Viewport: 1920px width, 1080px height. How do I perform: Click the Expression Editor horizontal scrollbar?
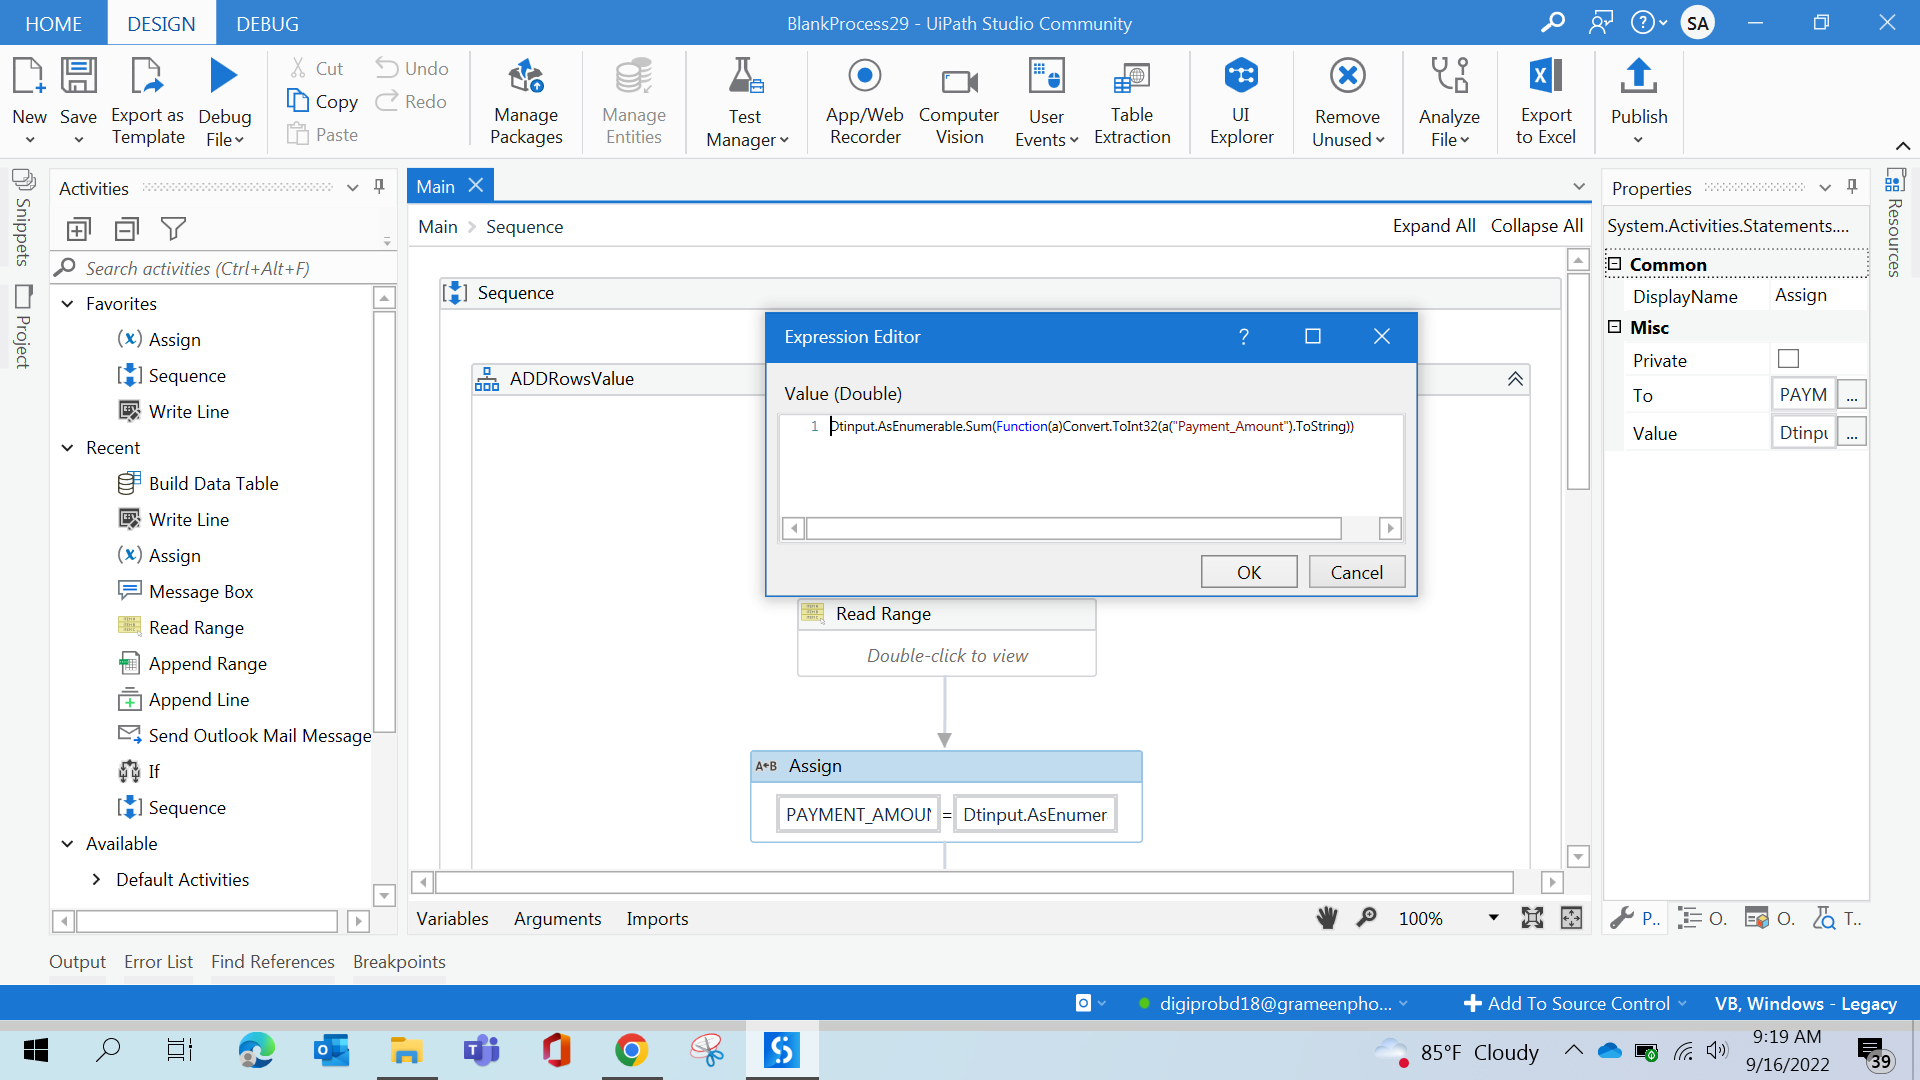tap(1072, 528)
